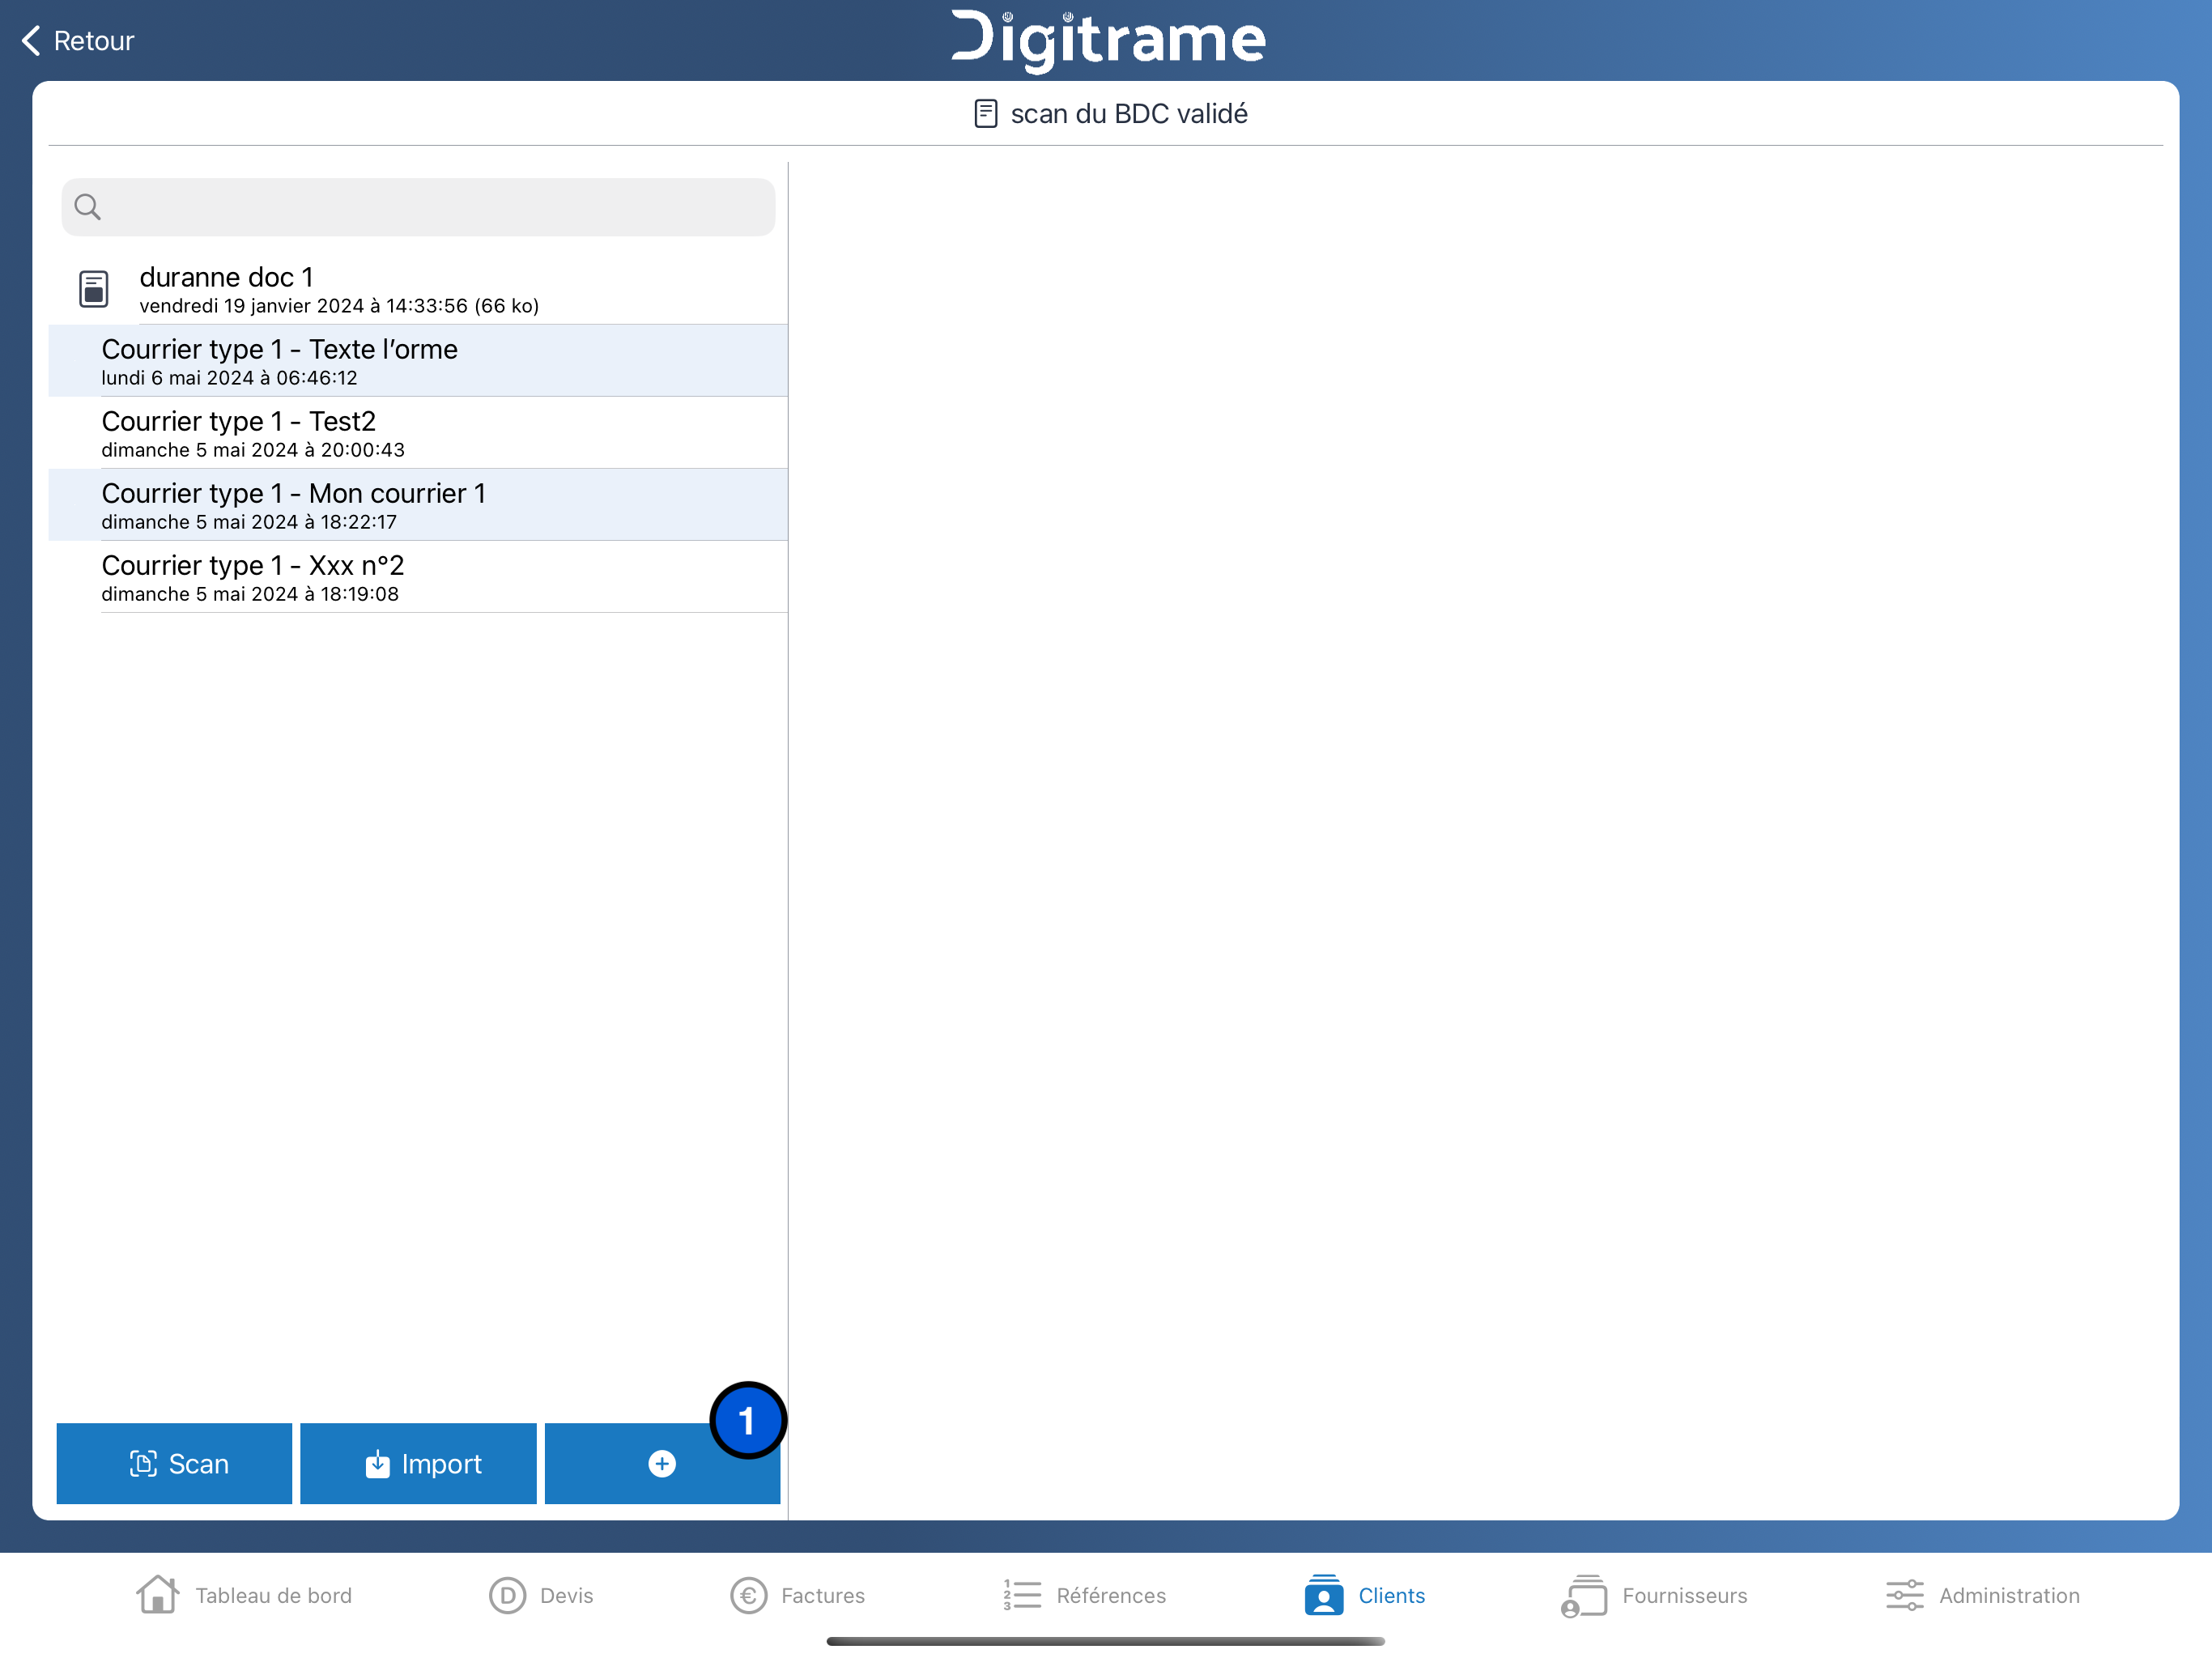
Task: Switch to the Devis tab
Action: point(541,1595)
